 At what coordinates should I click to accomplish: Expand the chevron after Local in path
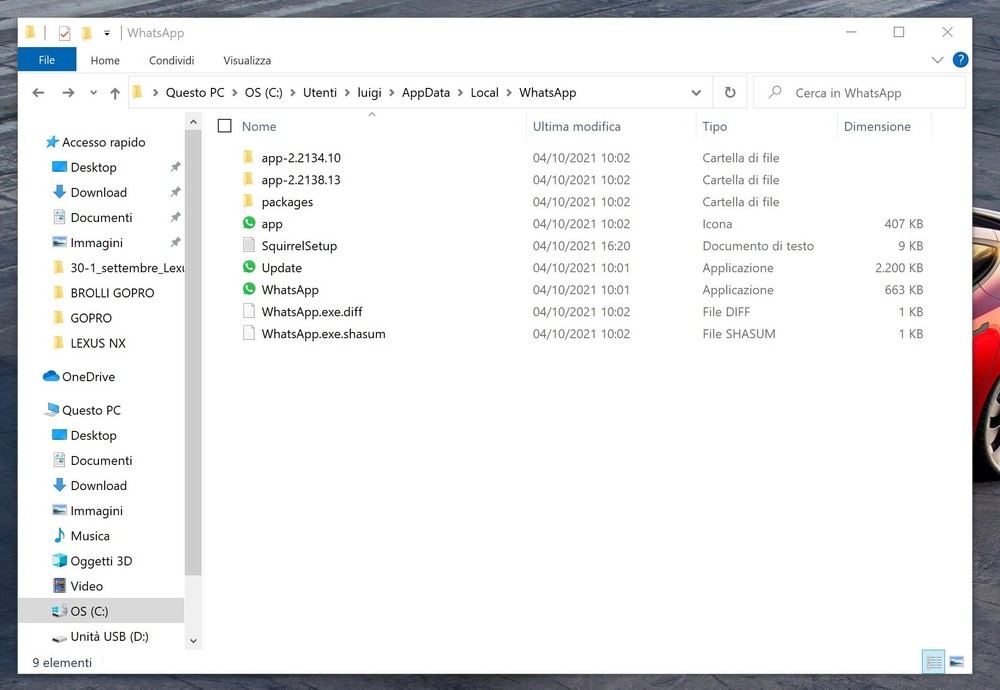[509, 93]
